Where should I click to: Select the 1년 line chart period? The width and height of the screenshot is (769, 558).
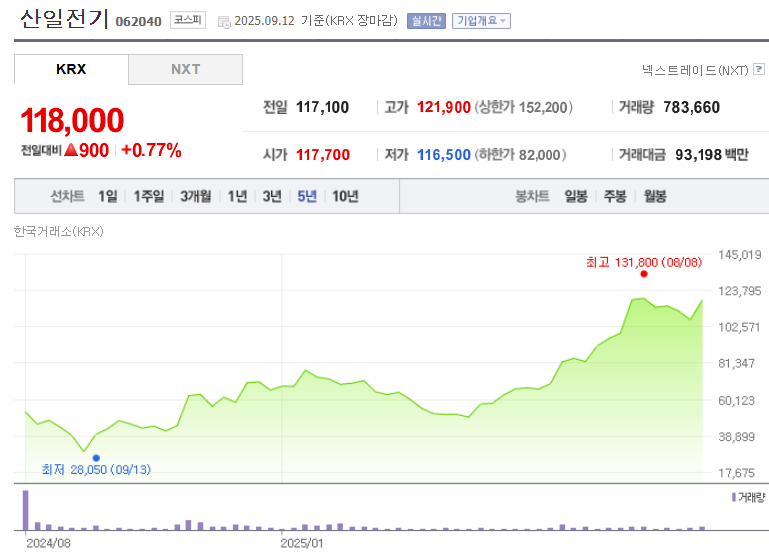point(237,196)
